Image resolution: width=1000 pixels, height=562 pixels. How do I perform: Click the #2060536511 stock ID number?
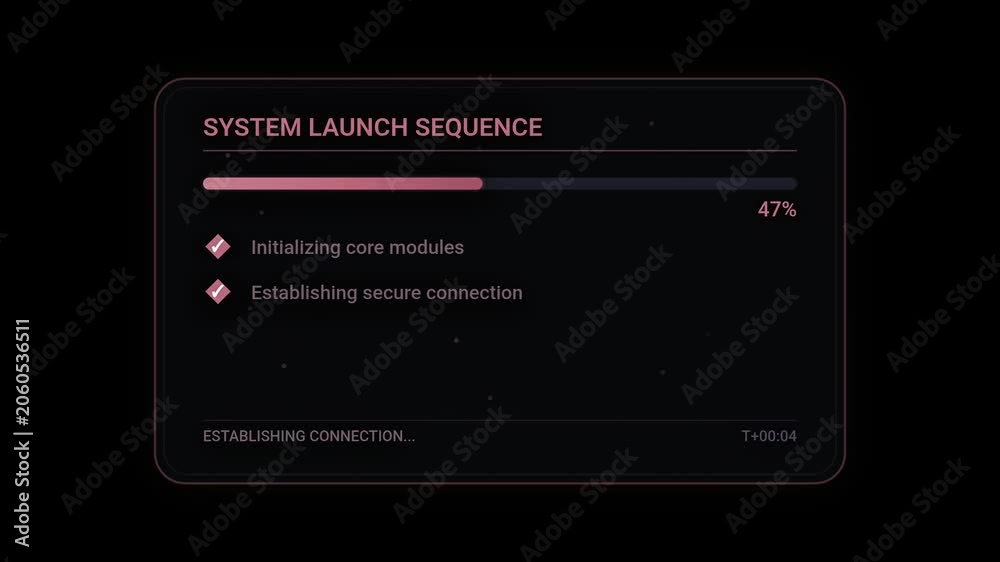[22, 373]
